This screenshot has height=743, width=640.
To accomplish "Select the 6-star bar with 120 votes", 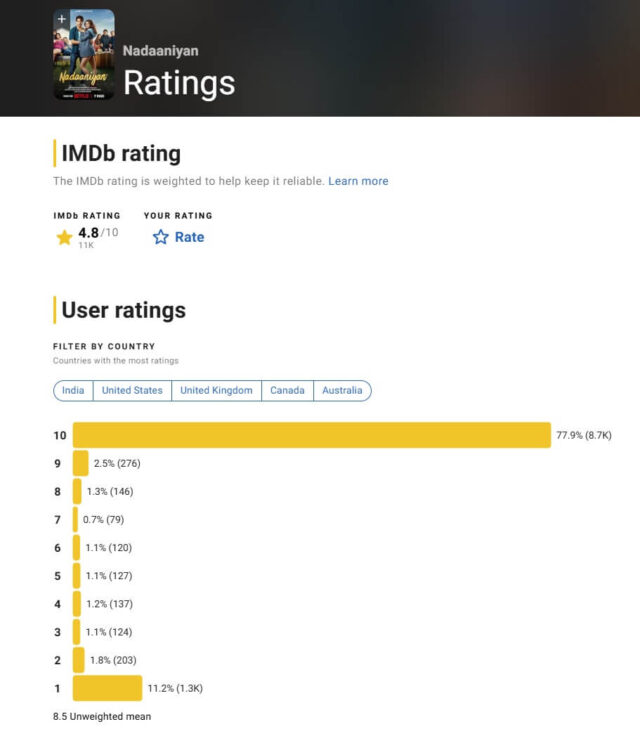I will (76, 547).
